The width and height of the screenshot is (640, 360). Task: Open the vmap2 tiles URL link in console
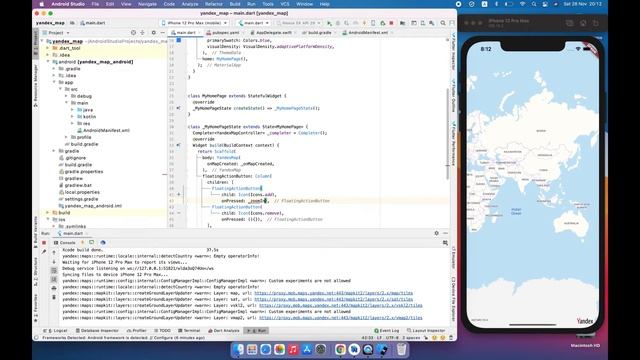pos(340,318)
